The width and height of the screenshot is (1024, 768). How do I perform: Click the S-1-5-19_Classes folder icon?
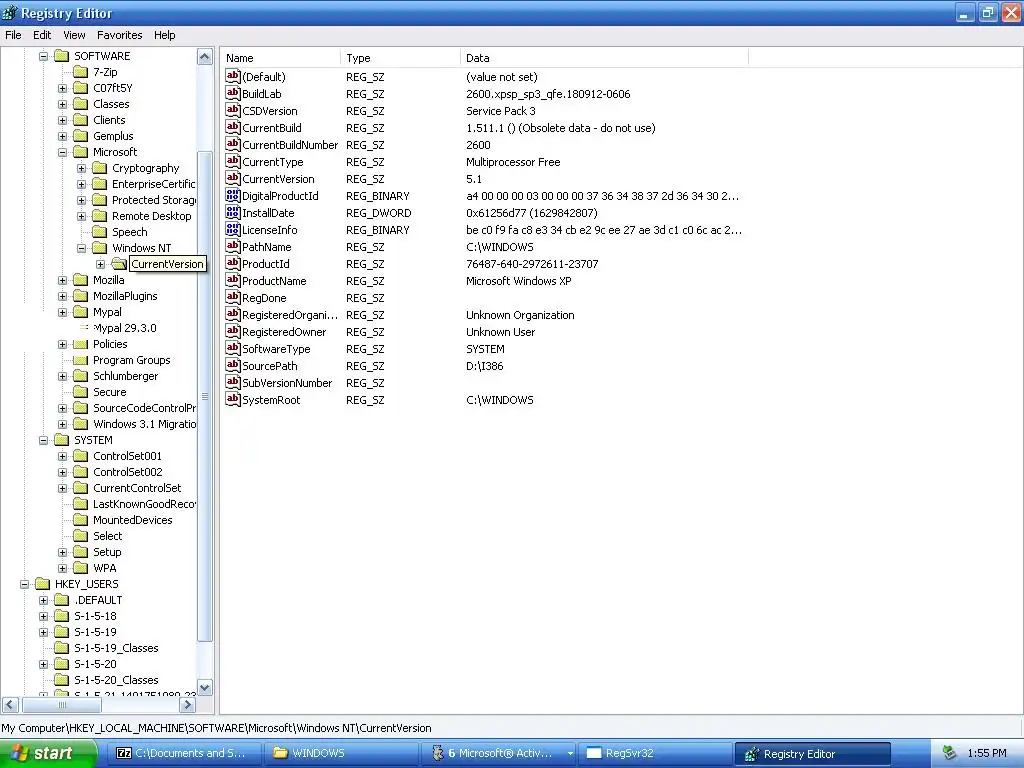(61, 648)
